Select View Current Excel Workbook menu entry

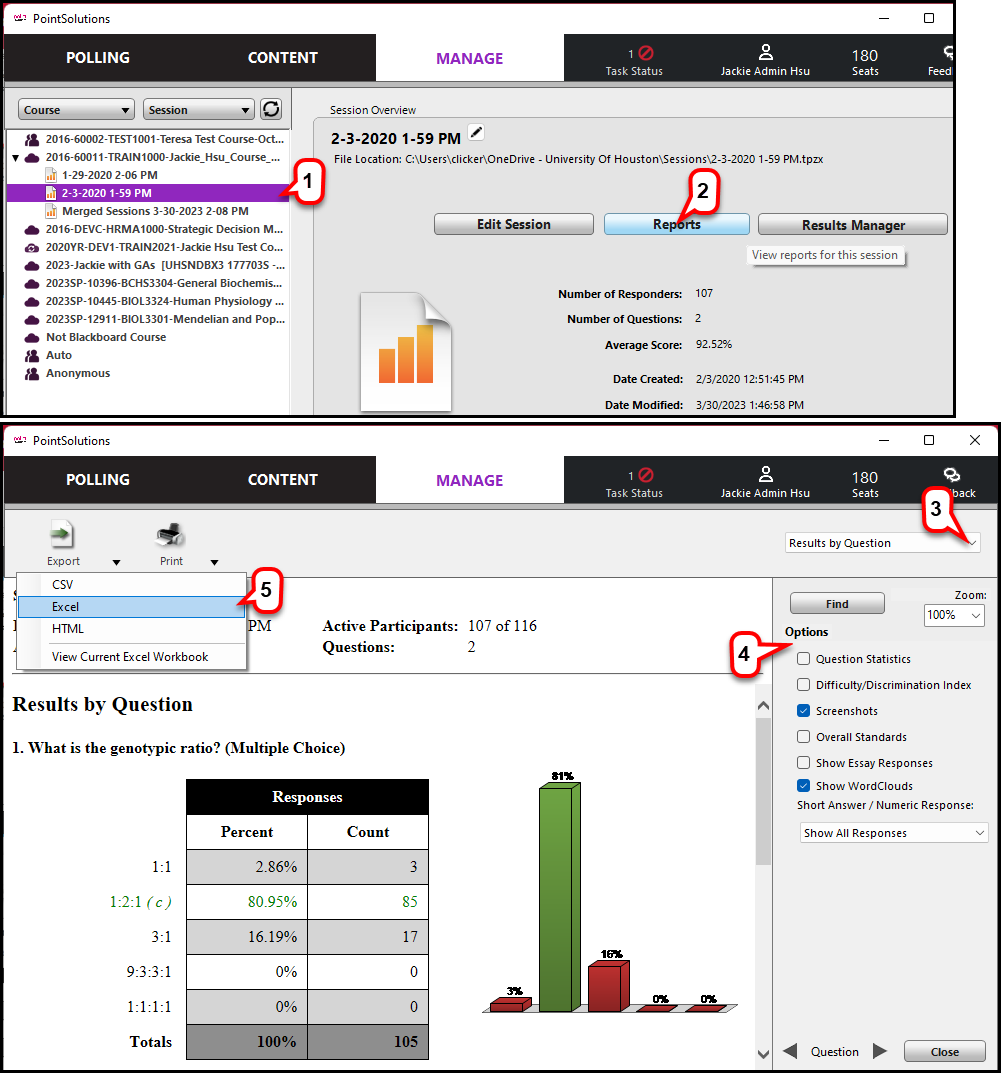point(131,657)
